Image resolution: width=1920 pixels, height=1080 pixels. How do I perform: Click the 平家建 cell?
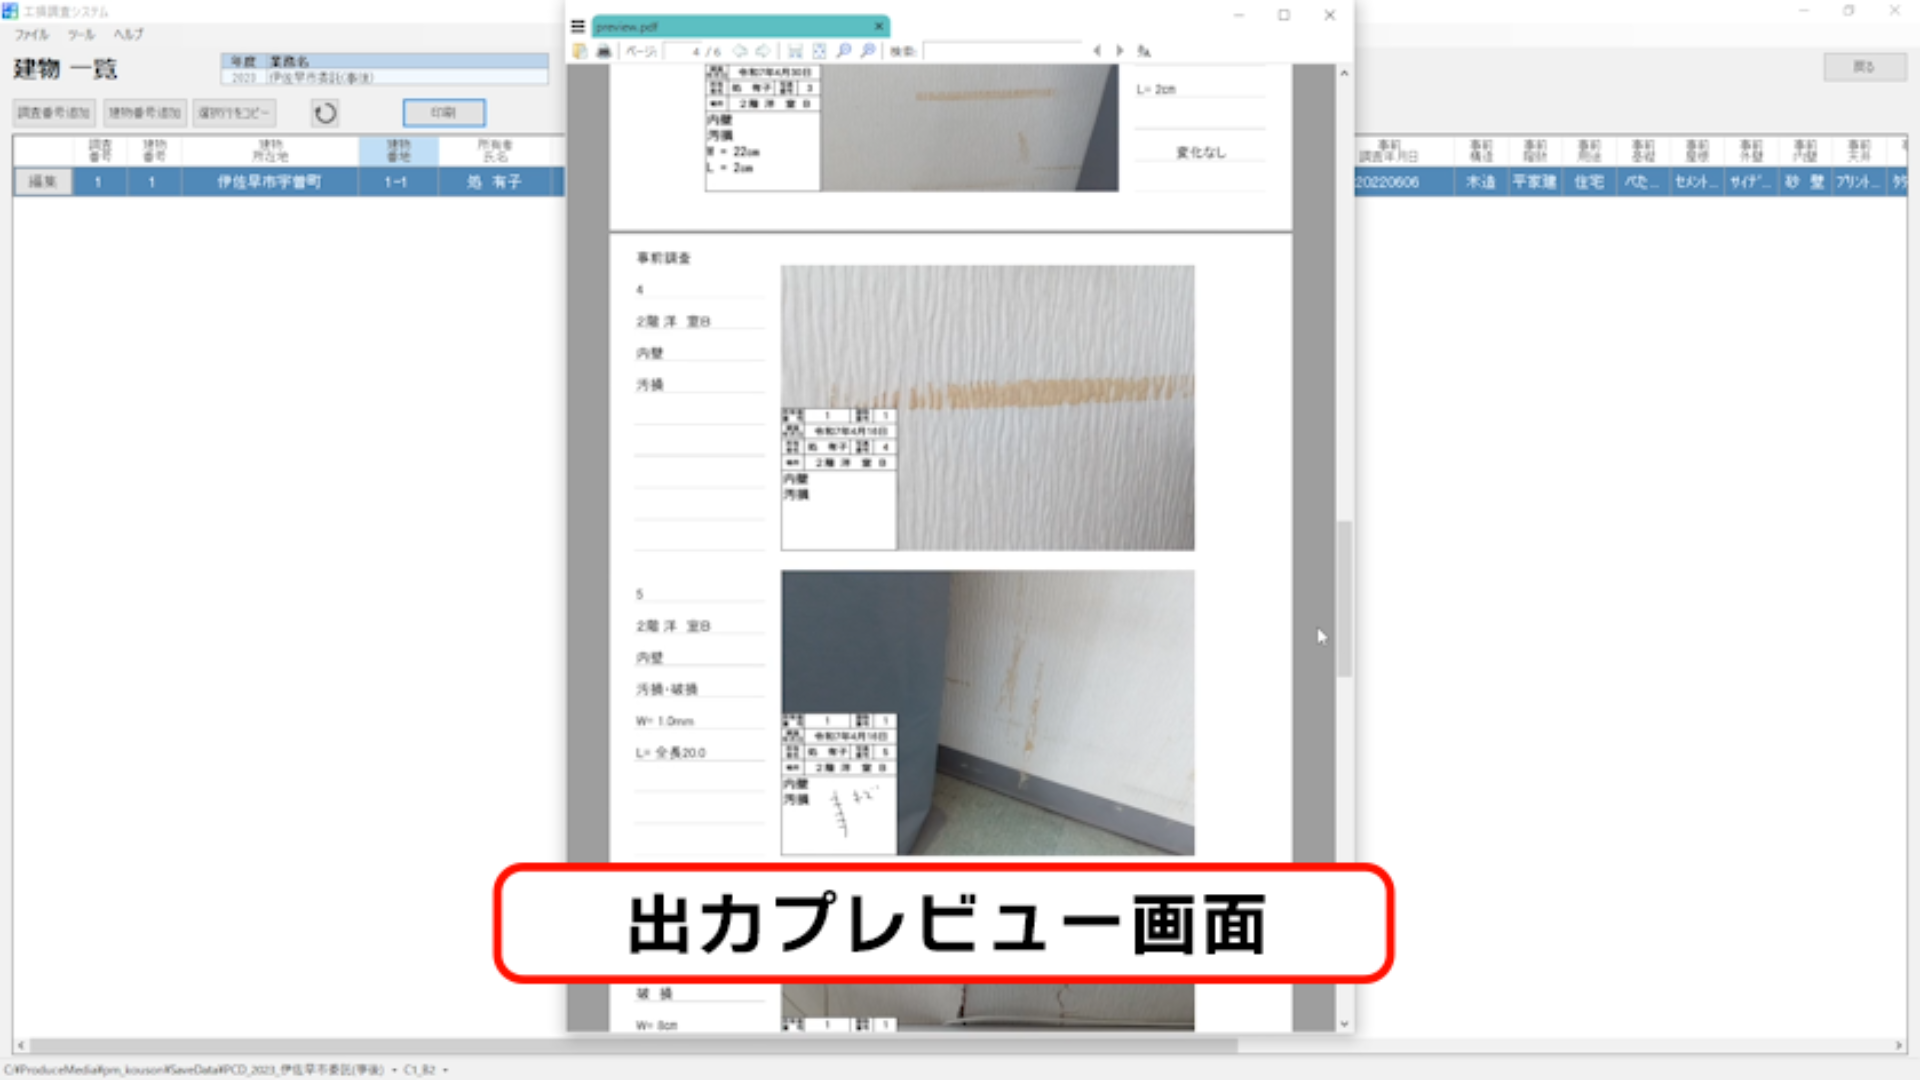click(1534, 182)
